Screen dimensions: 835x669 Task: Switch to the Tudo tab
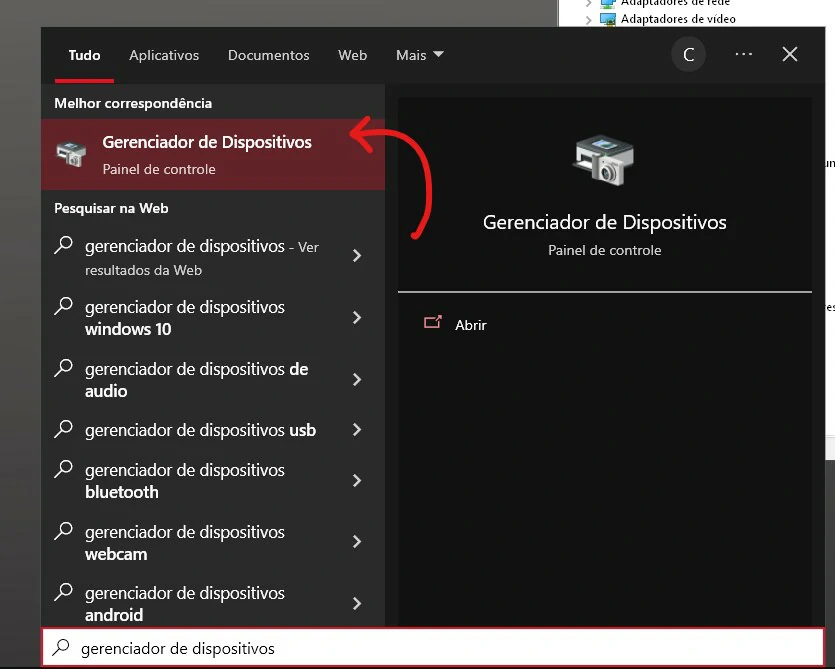(x=84, y=55)
